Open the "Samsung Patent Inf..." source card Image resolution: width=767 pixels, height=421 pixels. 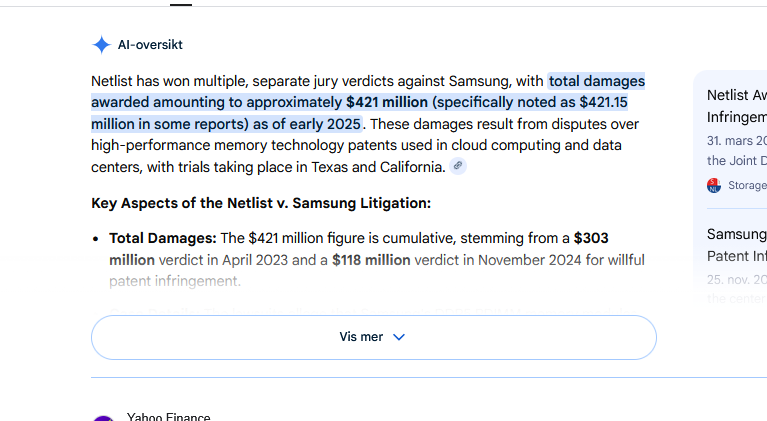737,244
